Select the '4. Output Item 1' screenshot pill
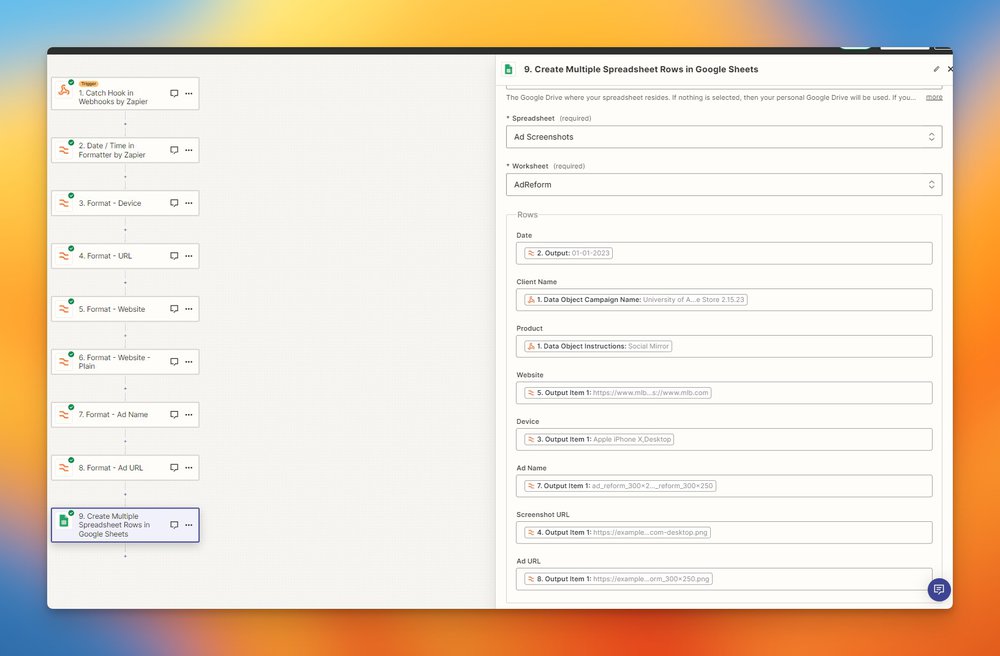This screenshot has width=1000, height=656. [617, 532]
